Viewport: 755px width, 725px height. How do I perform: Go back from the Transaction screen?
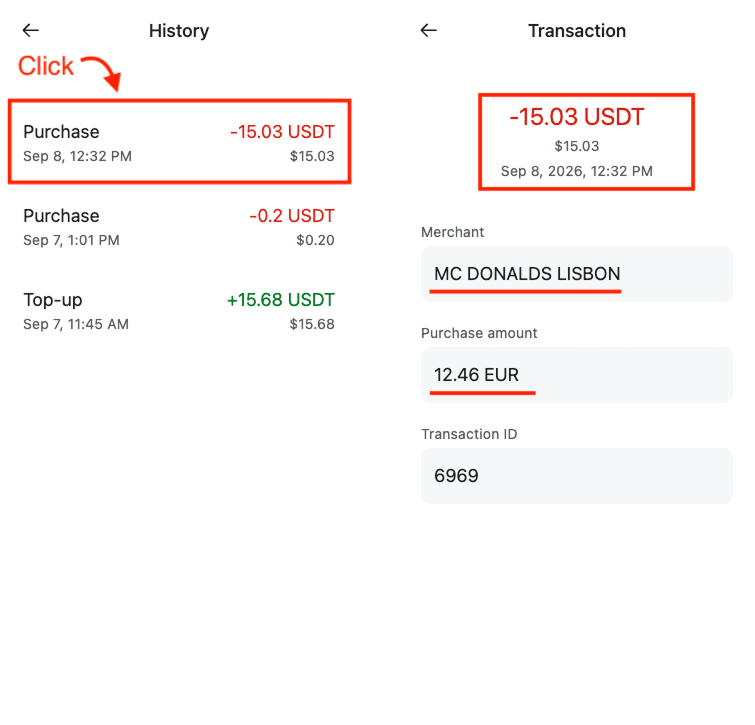click(429, 31)
